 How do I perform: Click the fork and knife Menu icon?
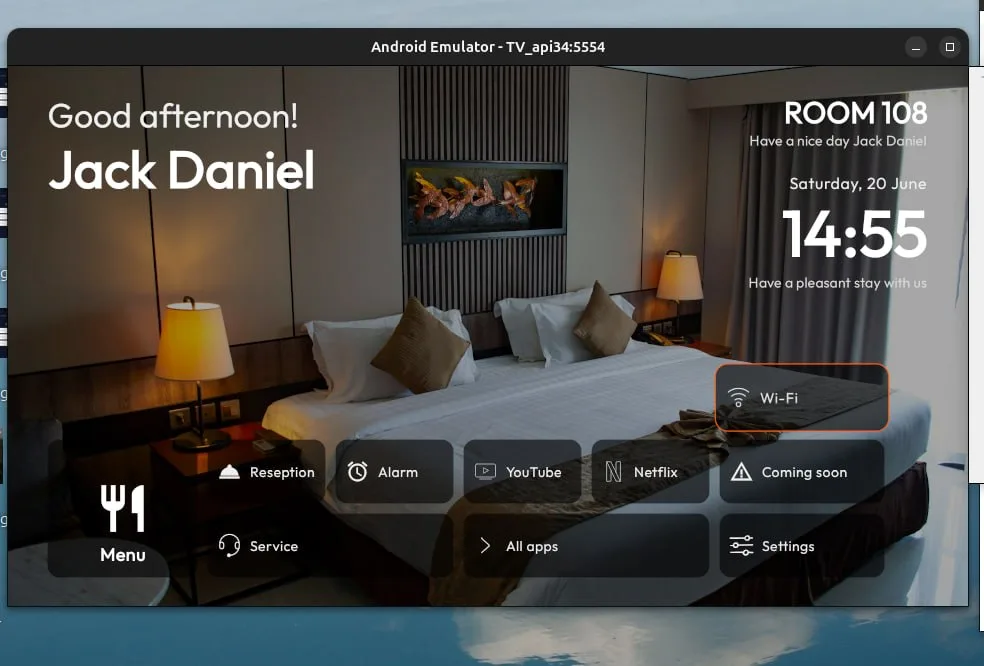122,508
